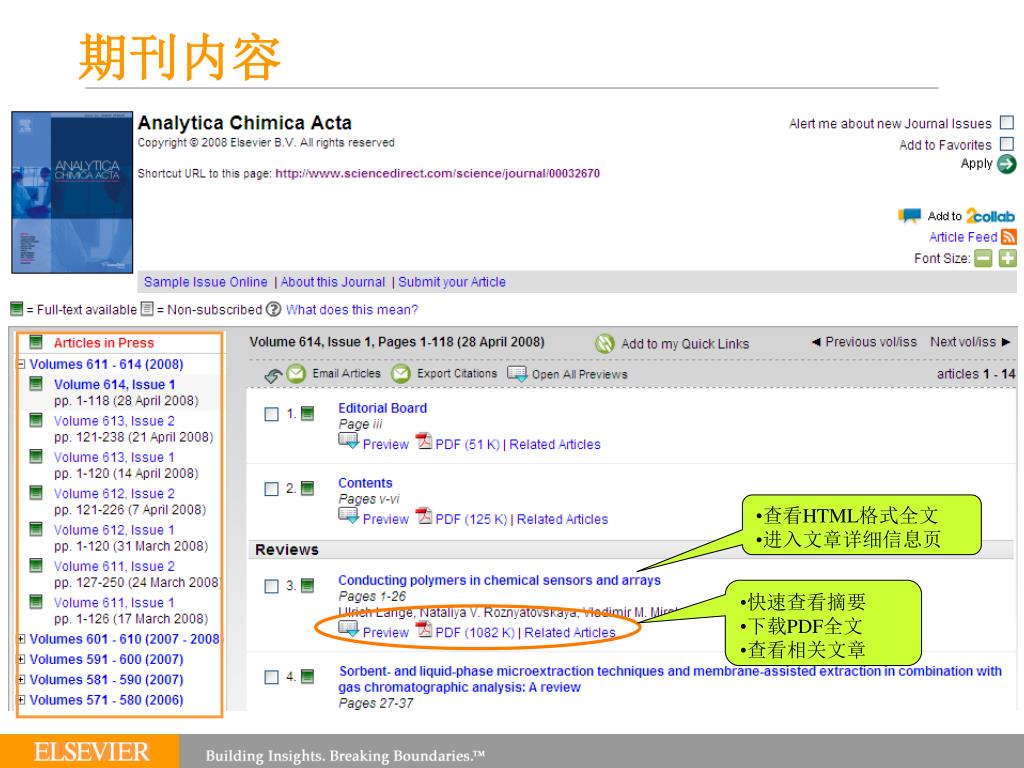The width and height of the screenshot is (1024, 768).
Task: Click the full-text icon beside Volume 613, Issue 2
Action: pyautogui.click(x=36, y=420)
